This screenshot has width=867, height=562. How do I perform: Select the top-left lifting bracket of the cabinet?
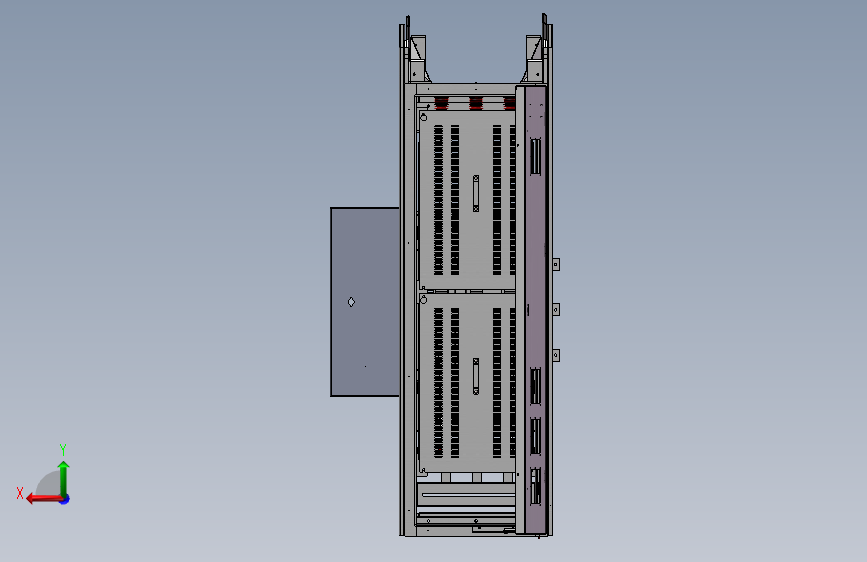[x=417, y=58]
